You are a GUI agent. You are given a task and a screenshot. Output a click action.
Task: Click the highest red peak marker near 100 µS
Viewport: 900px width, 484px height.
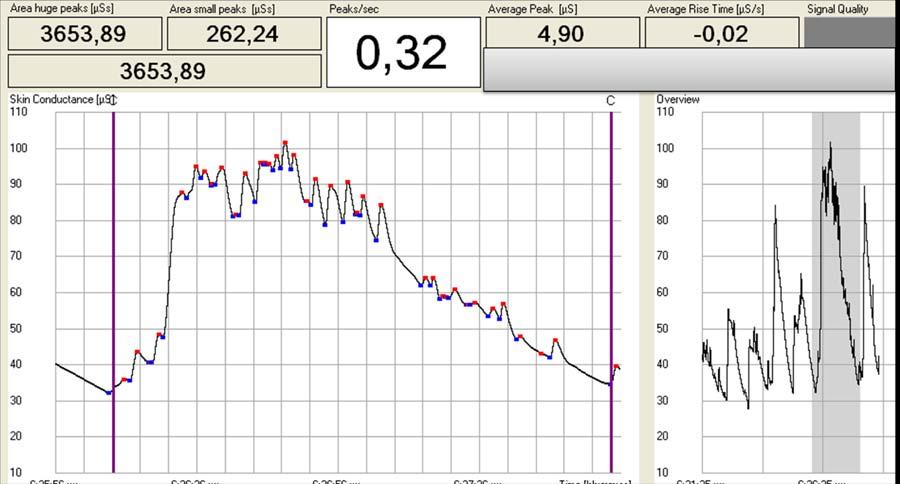[285, 142]
